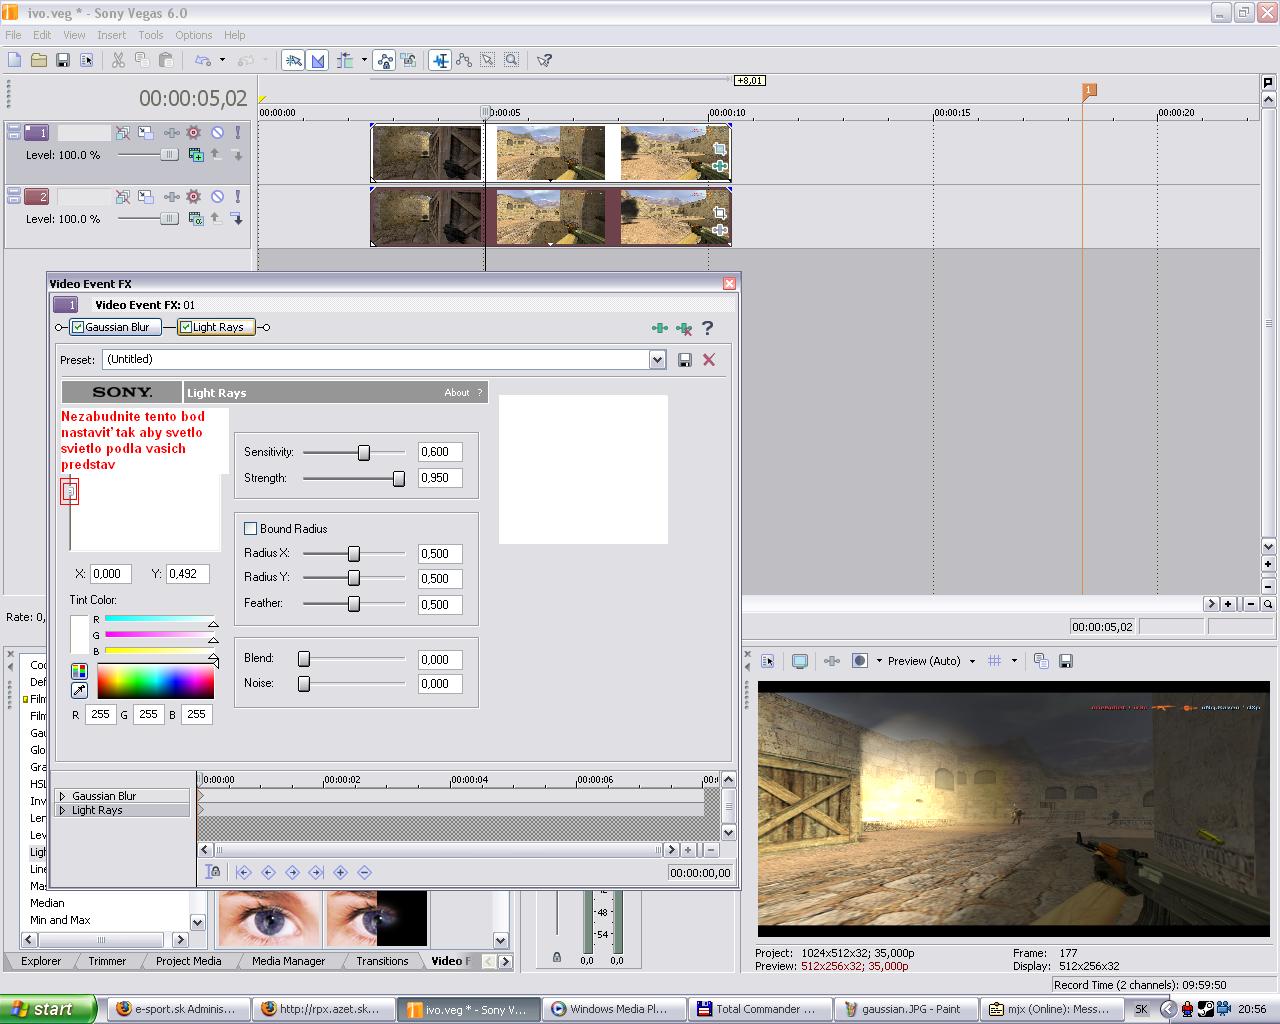Viewport: 1280px width, 1024px height.
Task: Open Track FX for track 1
Action: (170, 132)
